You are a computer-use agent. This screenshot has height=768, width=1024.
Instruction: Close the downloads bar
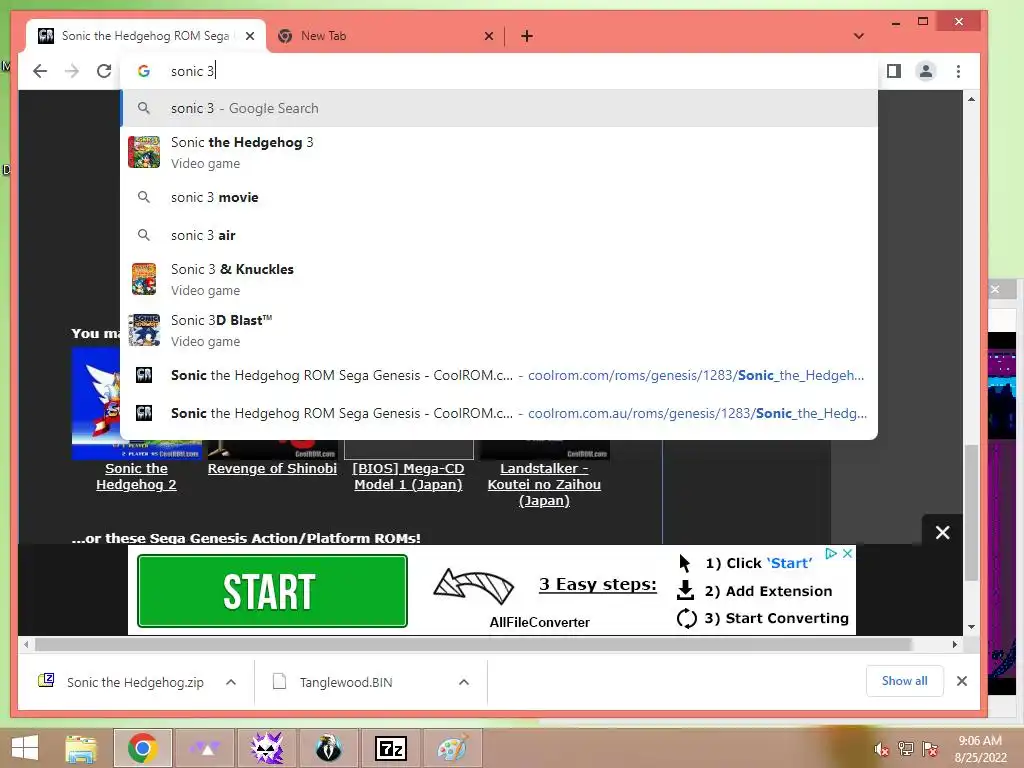click(962, 681)
